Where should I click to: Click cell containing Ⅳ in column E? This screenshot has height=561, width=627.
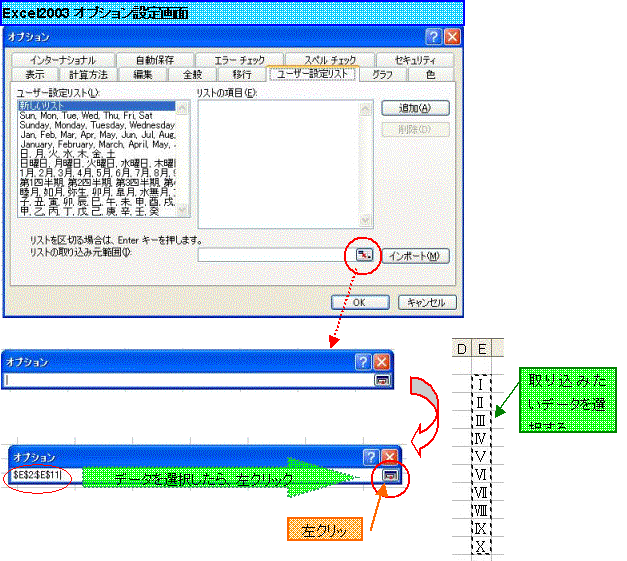pyautogui.click(x=481, y=438)
